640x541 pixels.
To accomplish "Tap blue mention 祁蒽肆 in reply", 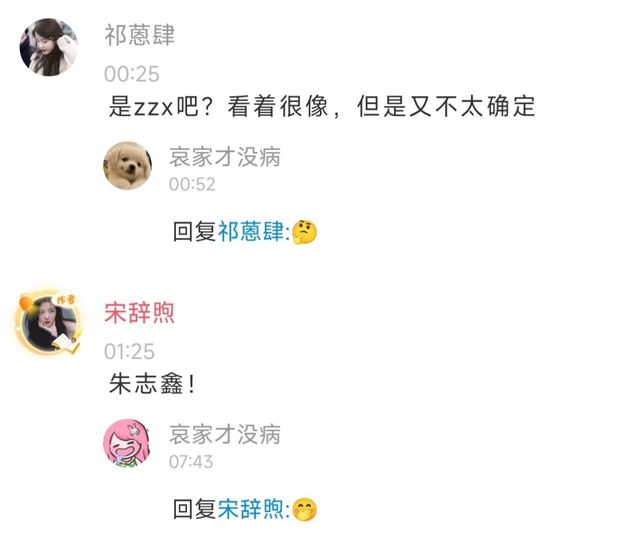I will click(x=251, y=232).
